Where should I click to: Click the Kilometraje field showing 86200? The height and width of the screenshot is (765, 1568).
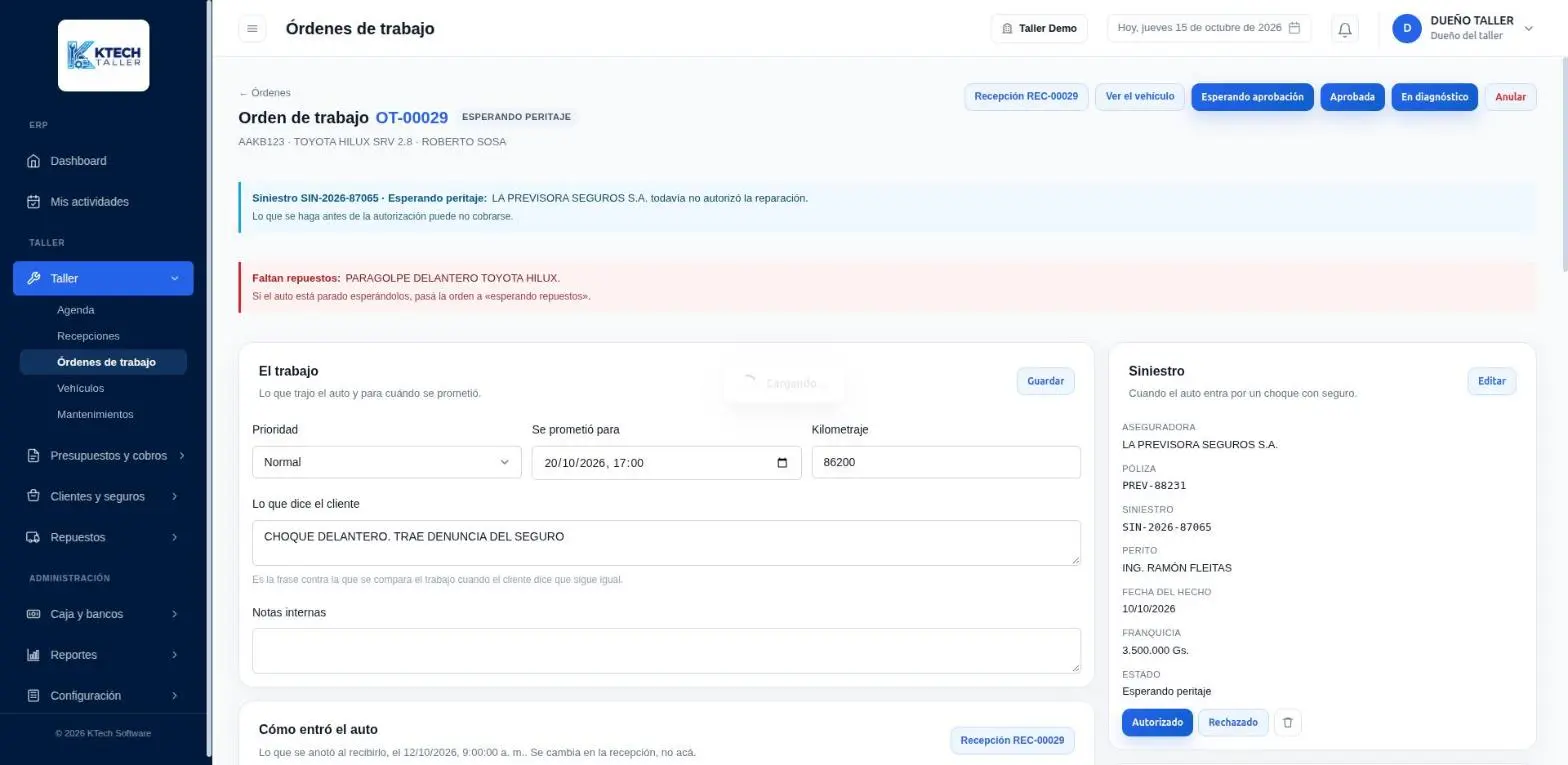click(x=946, y=463)
